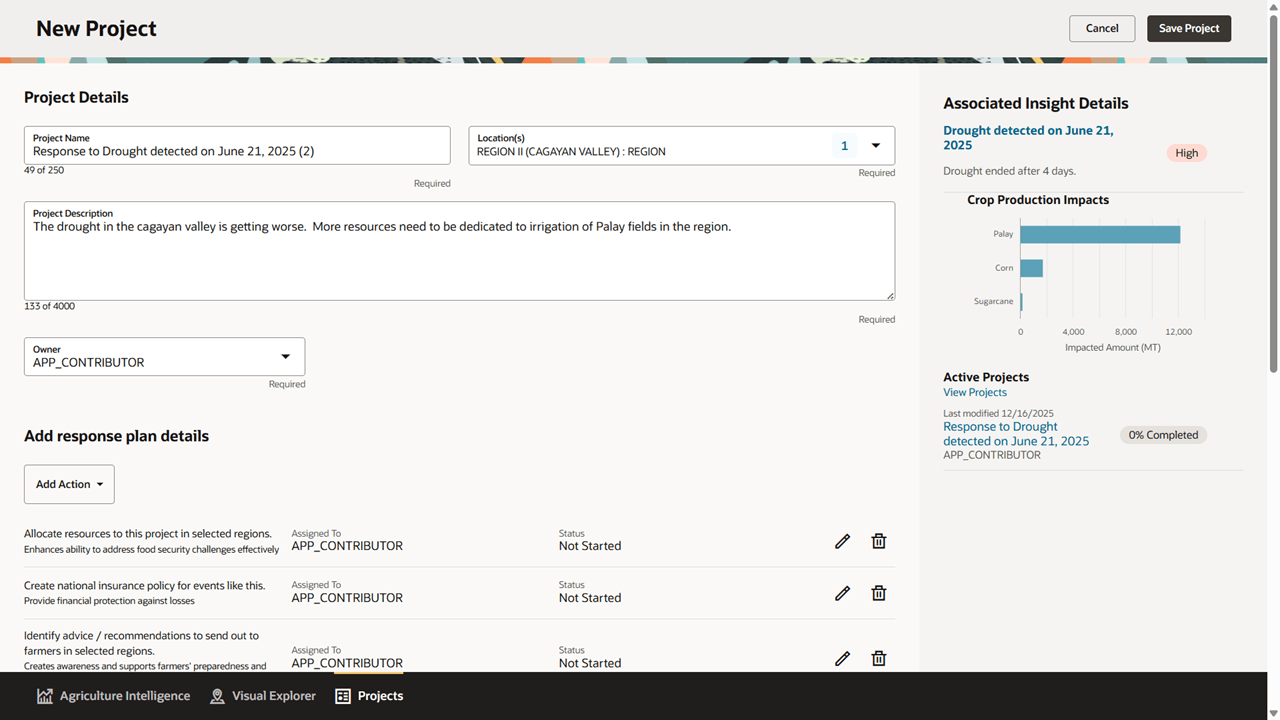Delete the Allocate resources action

[878, 541]
